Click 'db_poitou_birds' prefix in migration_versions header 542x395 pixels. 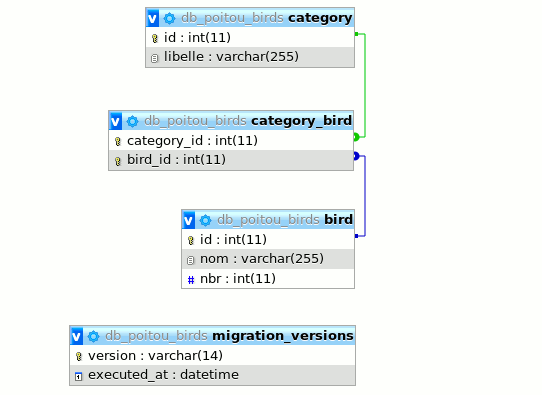(x=156, y=336)
